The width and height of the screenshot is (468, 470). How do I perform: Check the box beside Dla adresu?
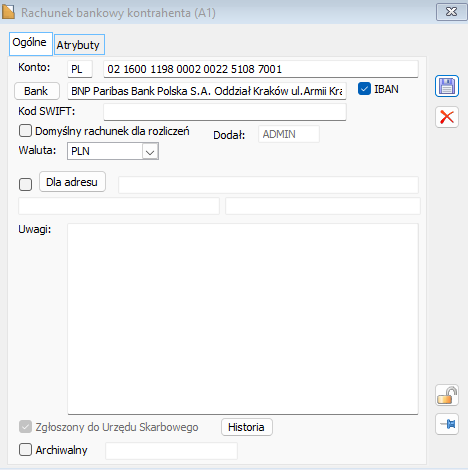pos(25,184)
